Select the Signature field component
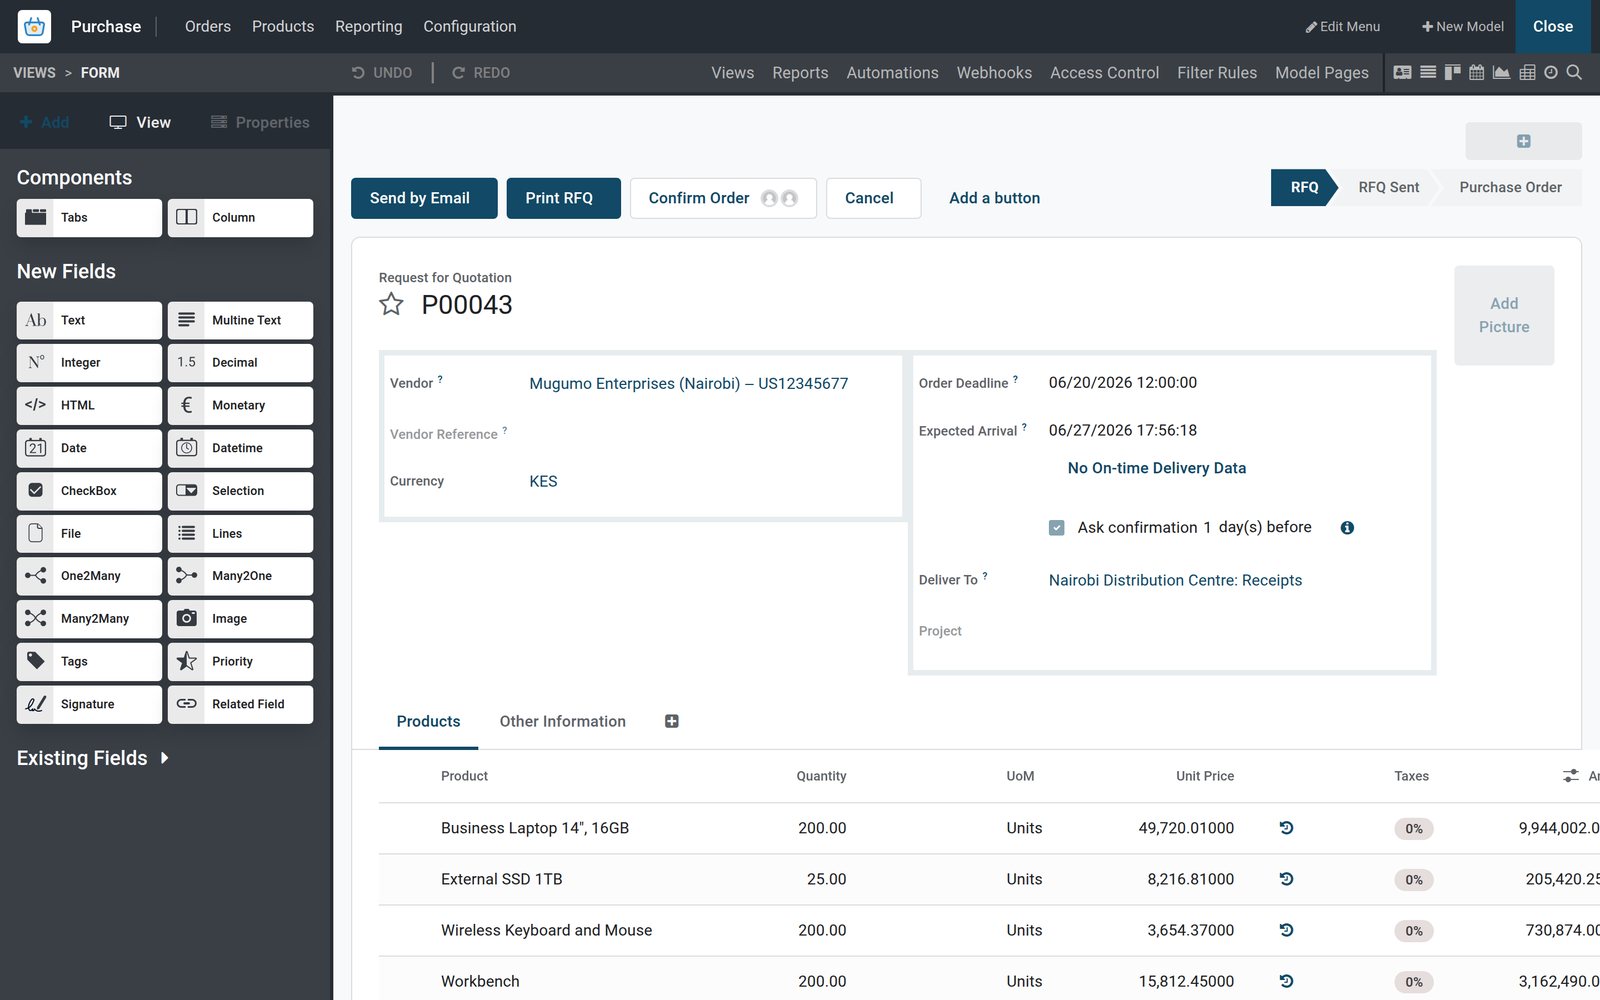This screenshot has height=1000, width=1600. pos(89,704)
